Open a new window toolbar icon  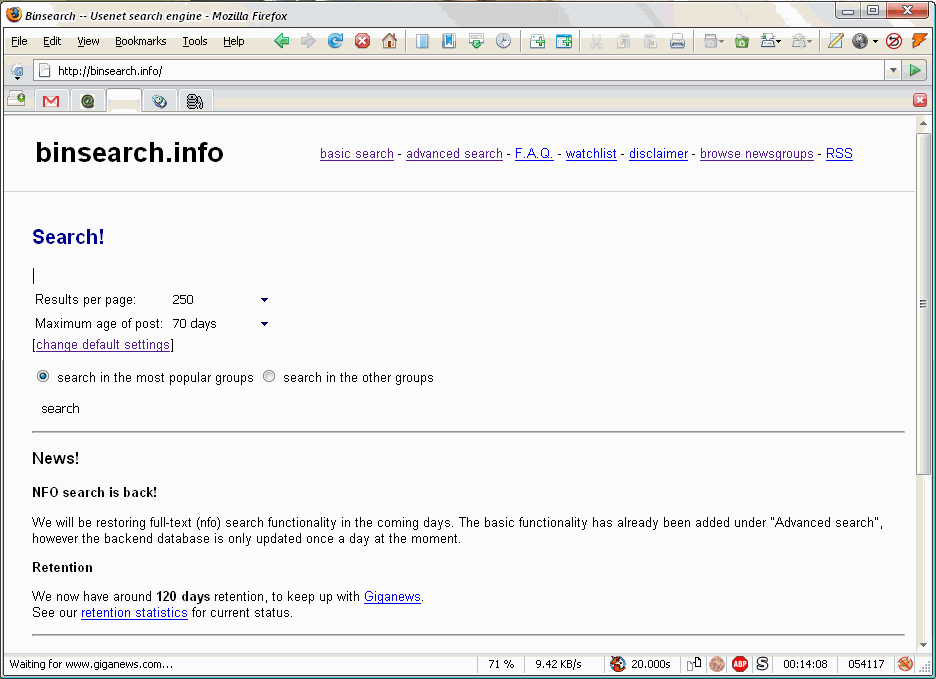click(x=564, y=41)
